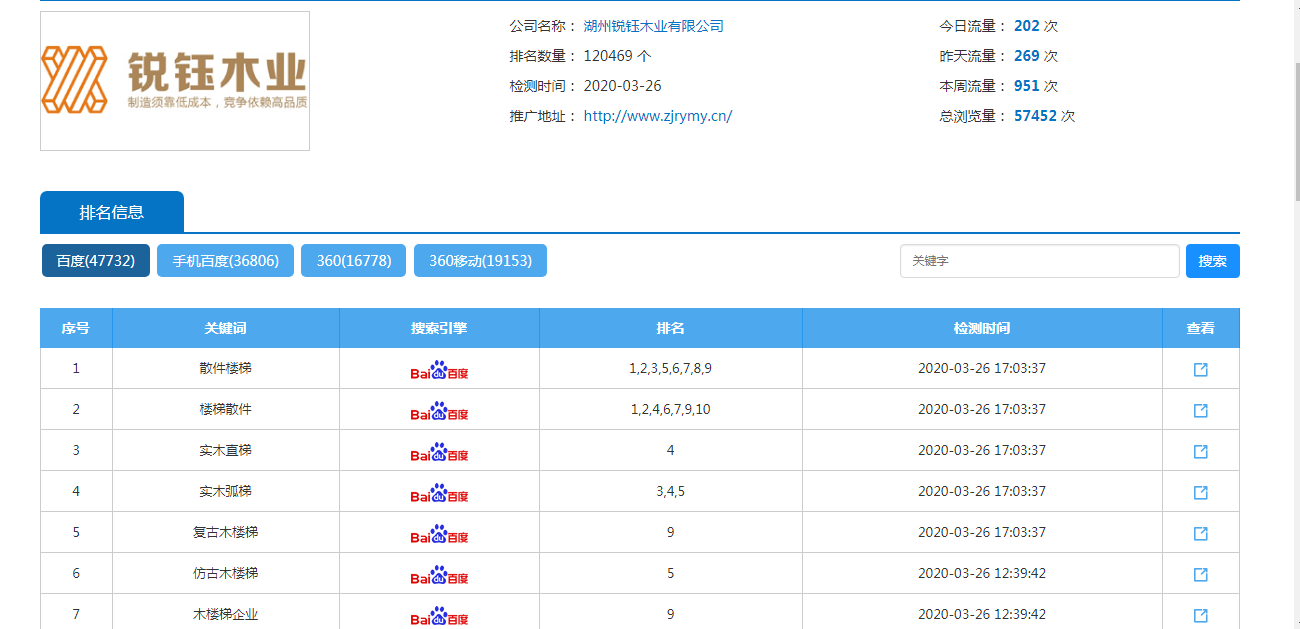The image size is (1300, 629).
Task: Click the Baidu engine icon for 仿古木楼梯
Action: coord(439,573)
